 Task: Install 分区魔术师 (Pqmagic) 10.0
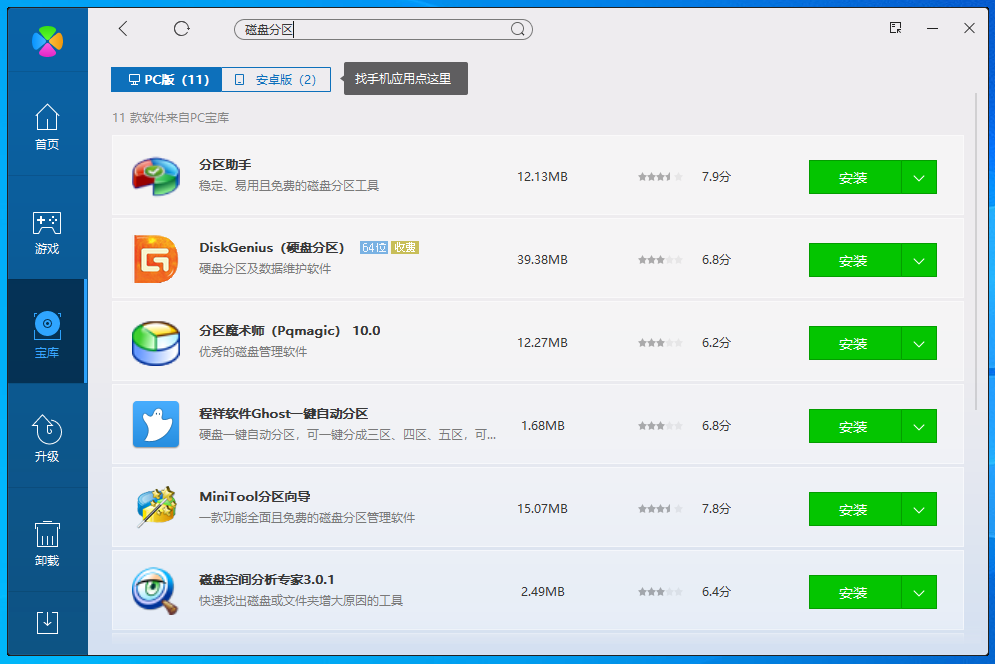[855, 343]
